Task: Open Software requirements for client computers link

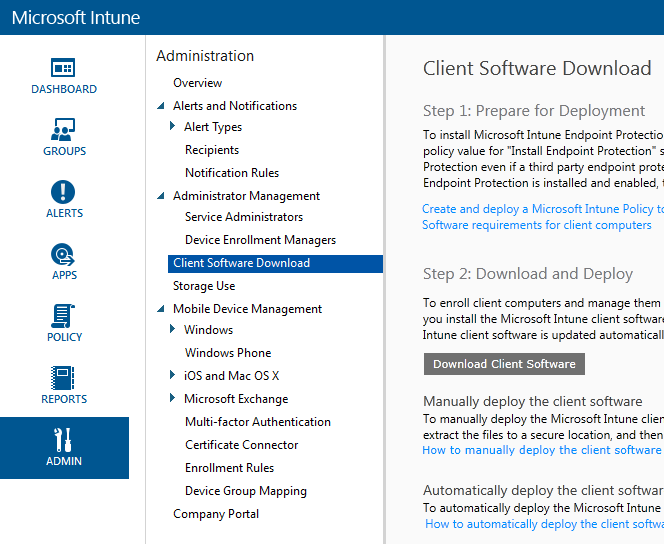Action: tap(537, 225)
